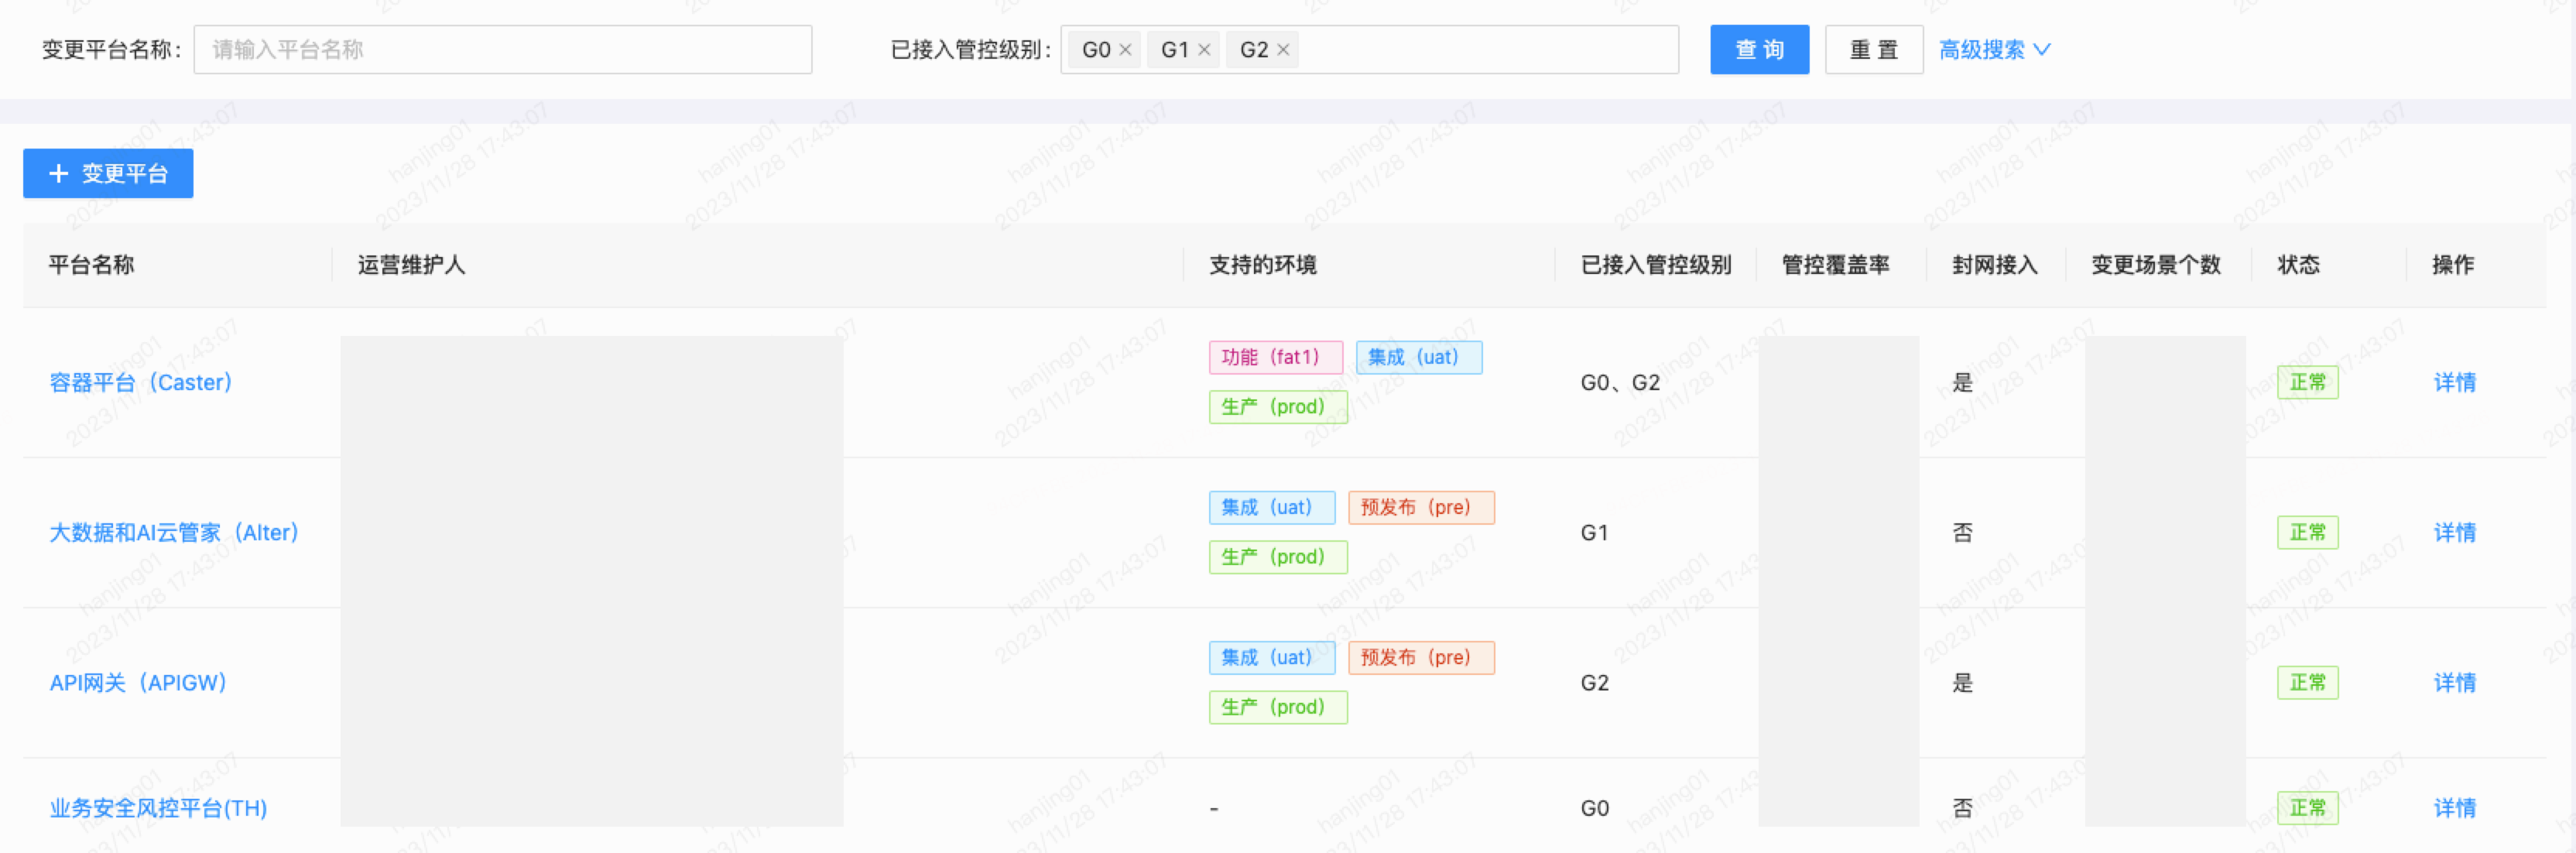Click the 生产 (prod) tag in Caster row
The width and height of the screenshot is (2576, 853).
tap(1278, 407)
